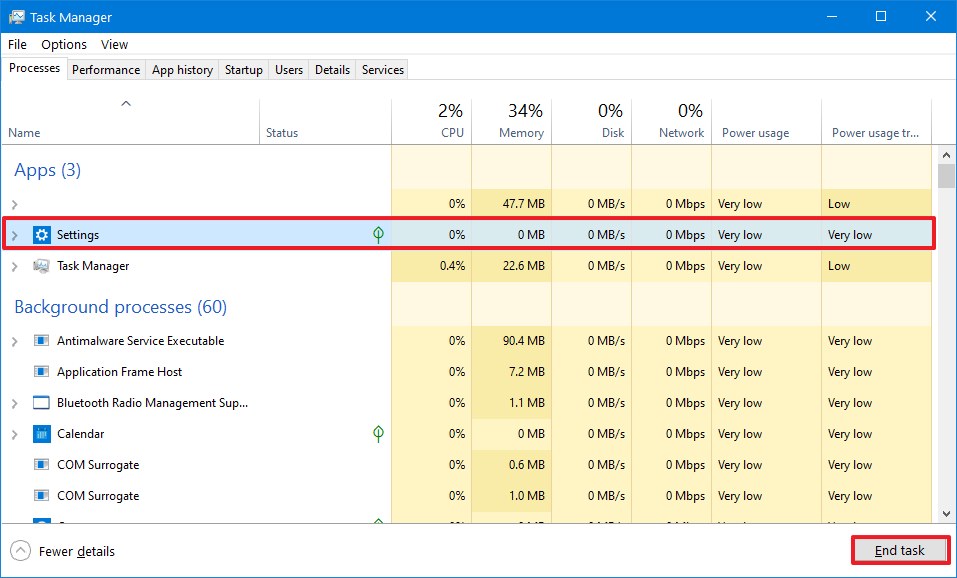Click the scrollbar up arrow

[x=947, y=155]
